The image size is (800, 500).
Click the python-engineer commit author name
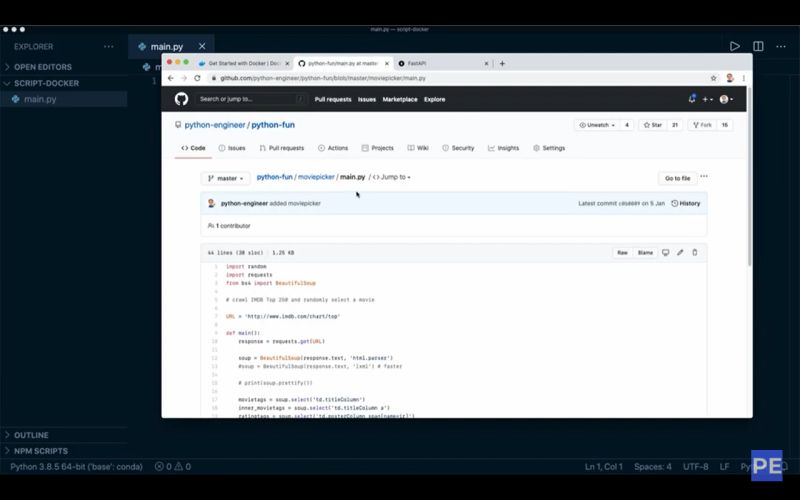coord(244,203)
